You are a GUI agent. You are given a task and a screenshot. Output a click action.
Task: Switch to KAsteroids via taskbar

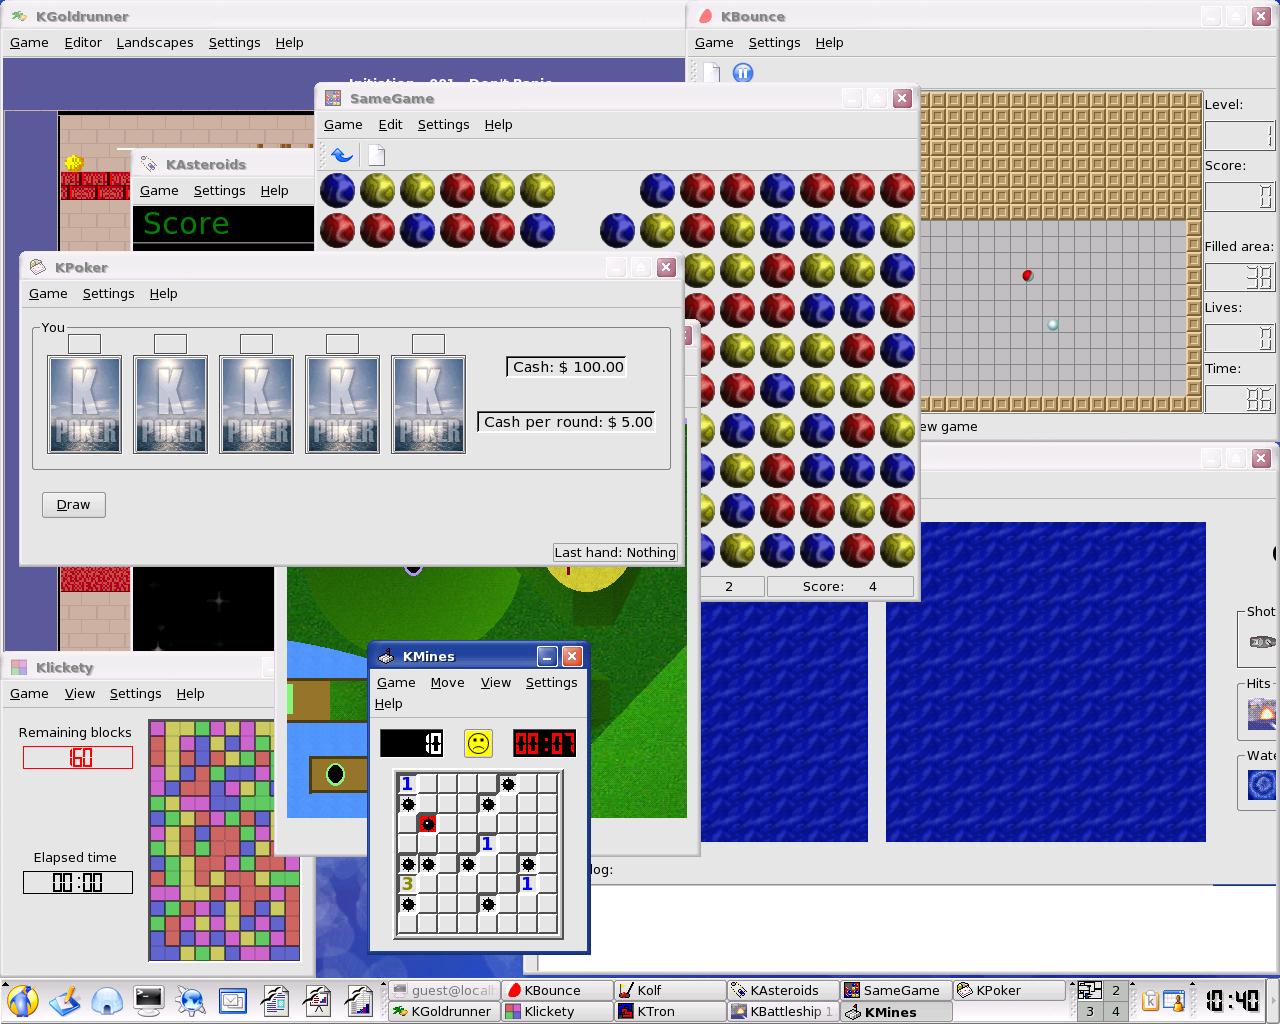click(x=783, y=990)
